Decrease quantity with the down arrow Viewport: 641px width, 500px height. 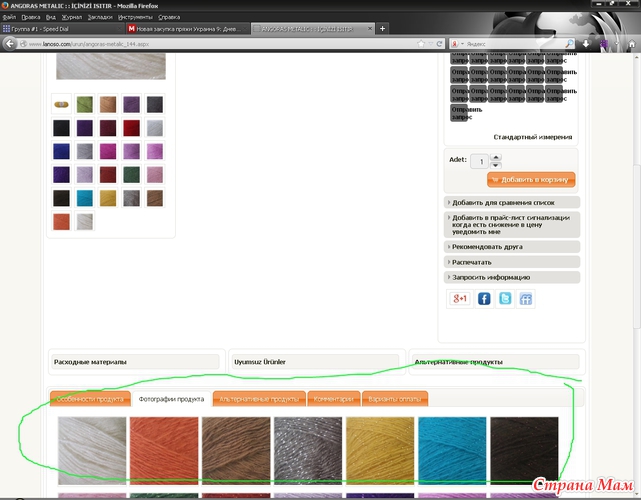coord(495,165)
